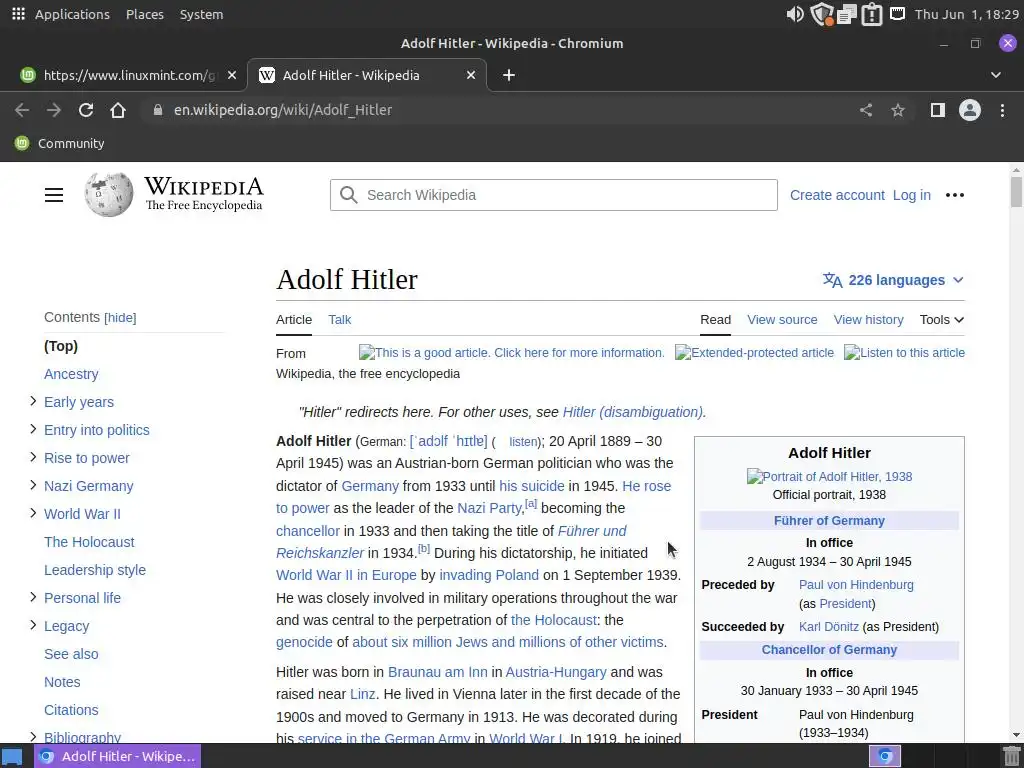The image size is (1024, 768).
Task: Expand the Rise to power section
Action: point(33,457)
